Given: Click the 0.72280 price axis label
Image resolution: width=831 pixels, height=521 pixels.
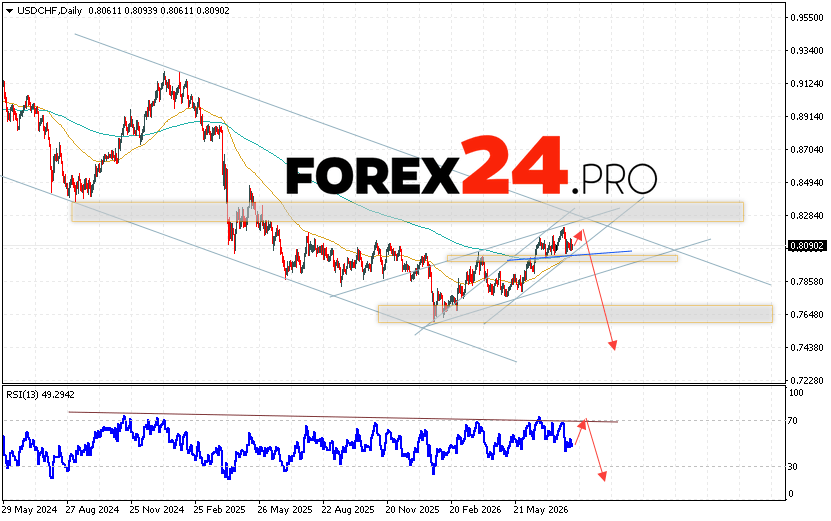Looking at the screenshot, I should tap(807, 381).
